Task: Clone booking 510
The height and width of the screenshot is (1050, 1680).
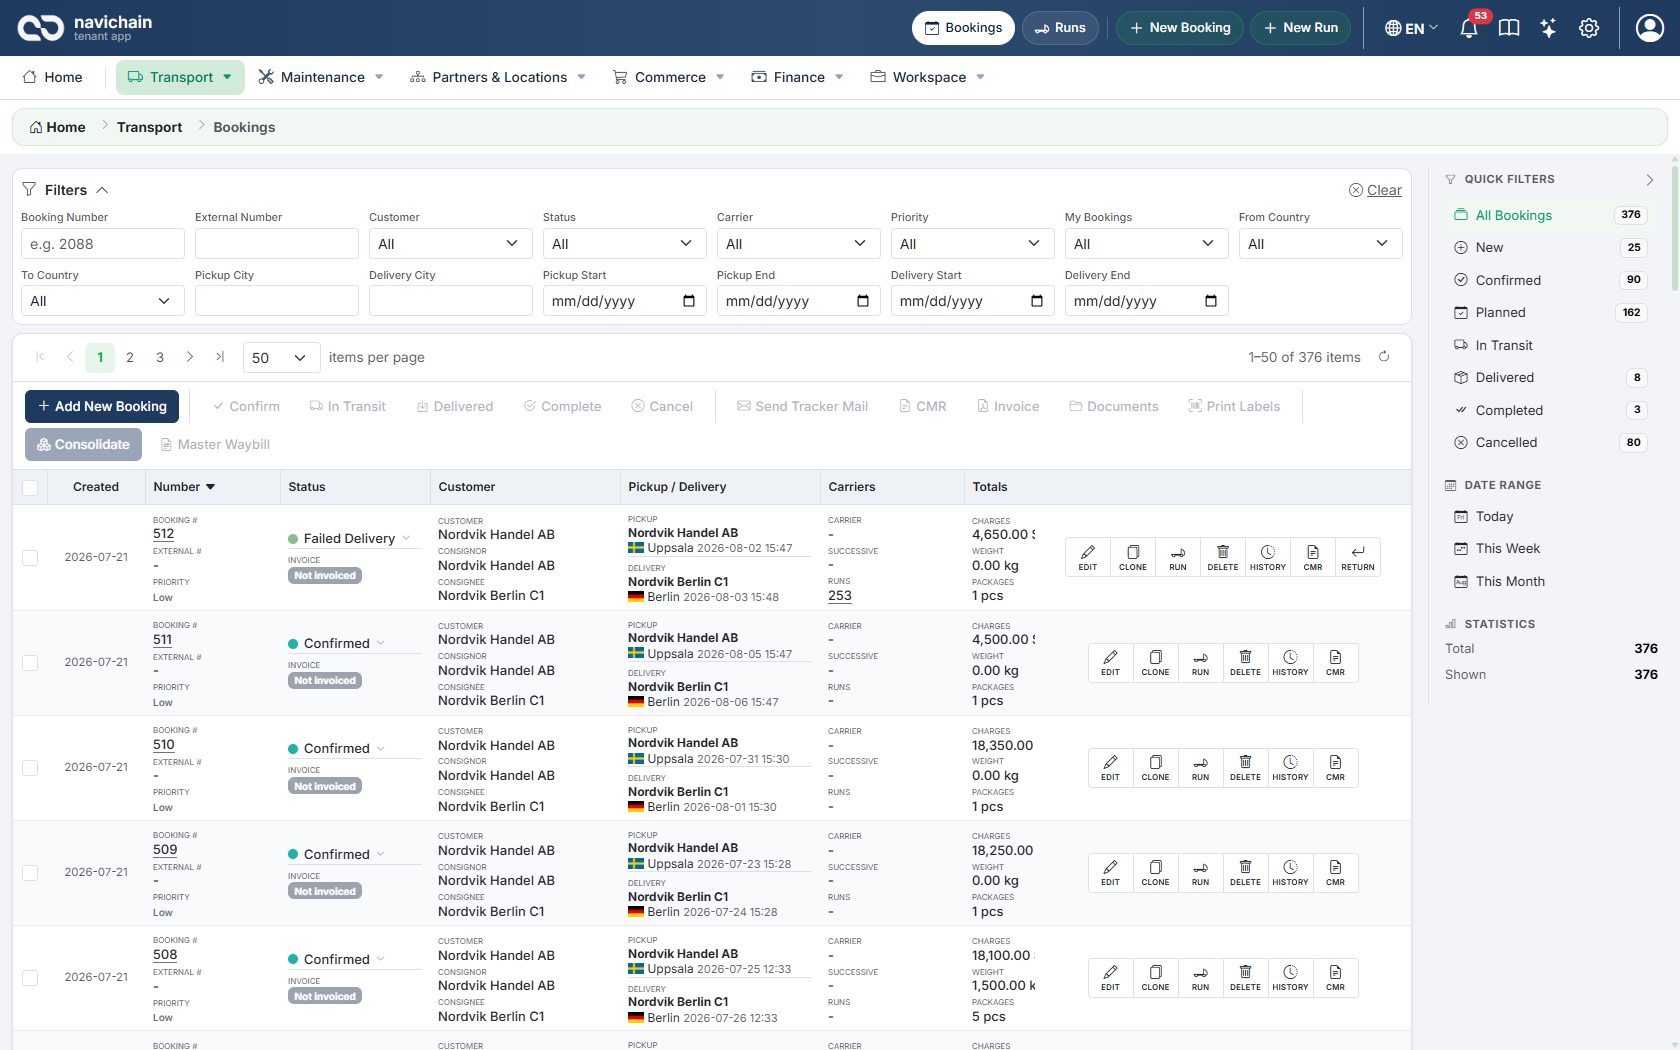Action: pyautogui.click(x=1155, y=768)
